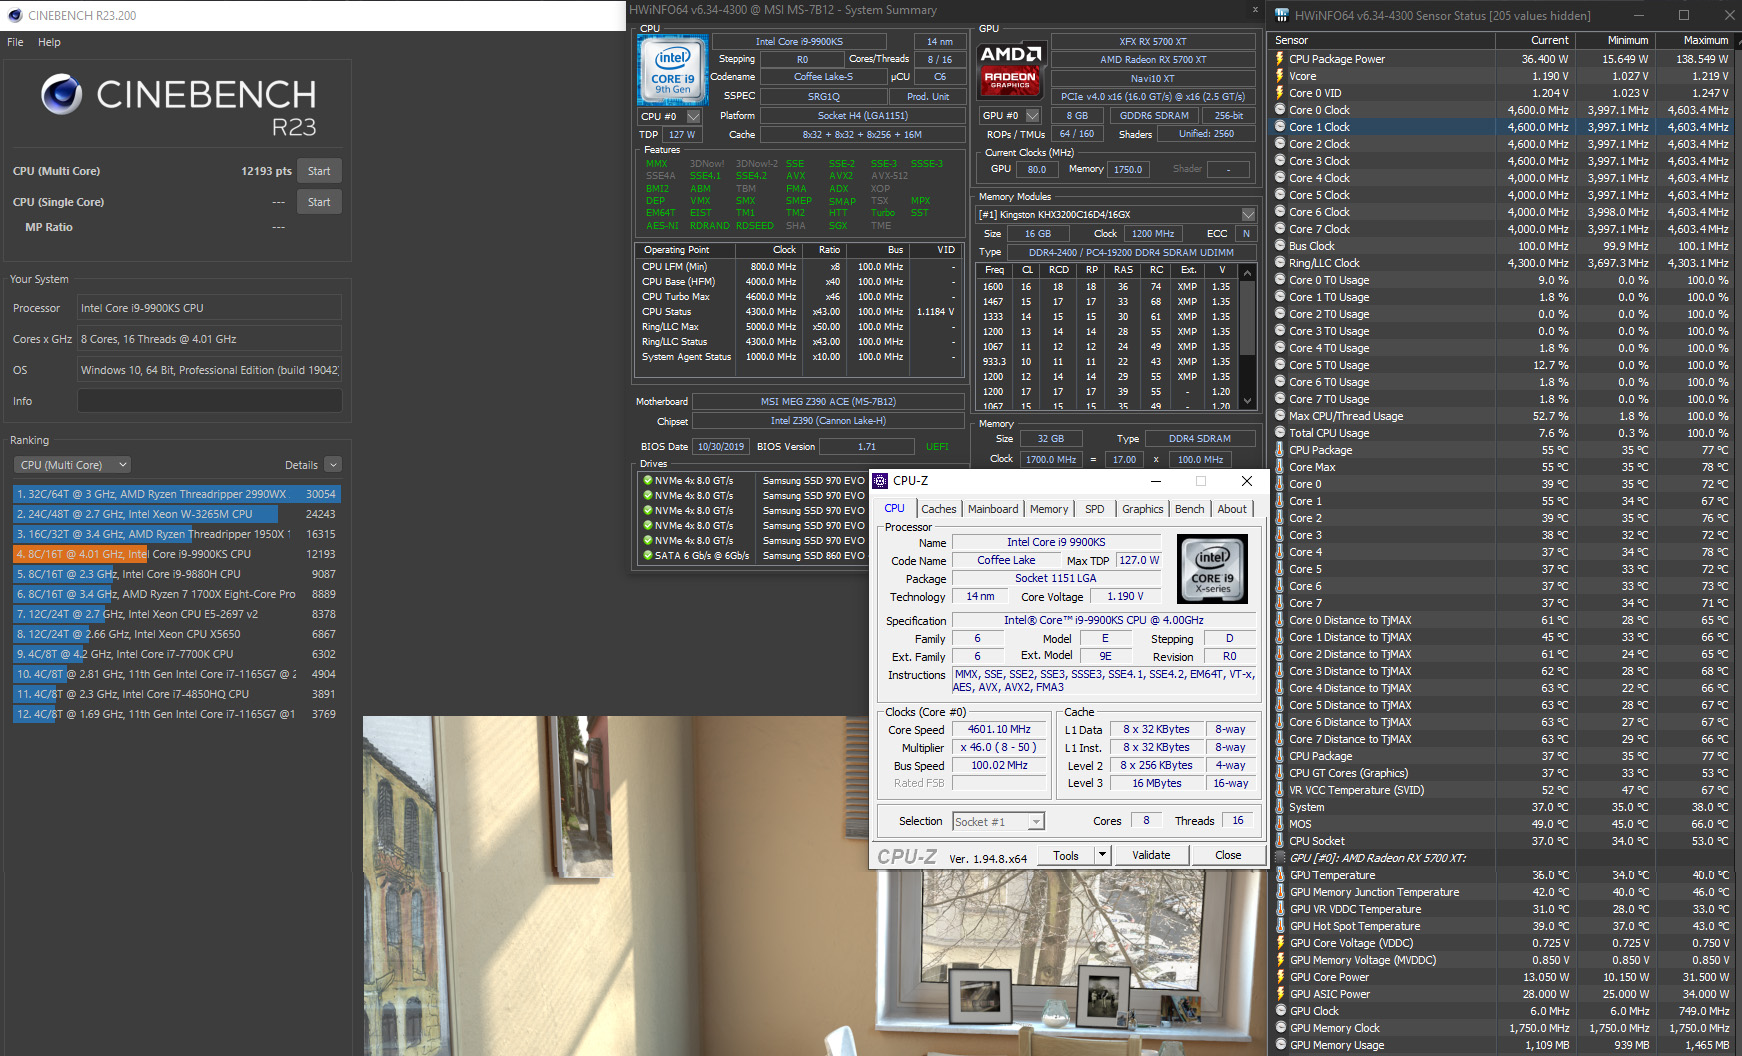The image size is (1742, 1056).
Task: Close the HWiNFO System Summary window
Action: pos(1255,10)
